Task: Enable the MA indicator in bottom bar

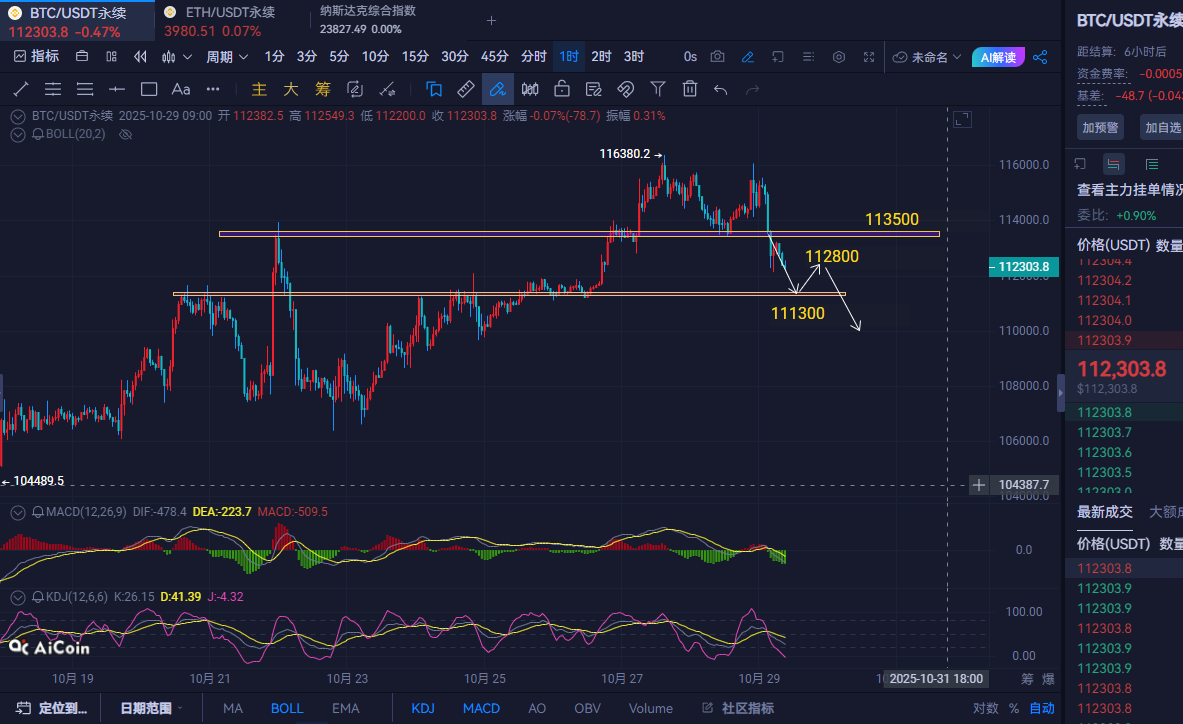Action: 233,708
